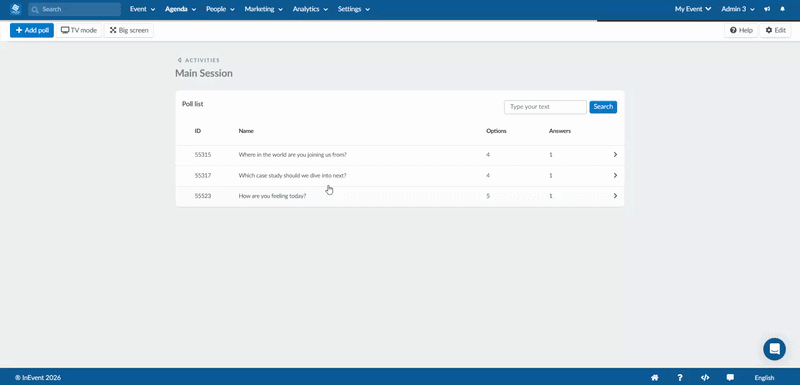The height and width of the screenshot is (385, 800).
Task: Expand the Admin 3 account dropdown
Action: pyautogui.click(x=738, y=9)
